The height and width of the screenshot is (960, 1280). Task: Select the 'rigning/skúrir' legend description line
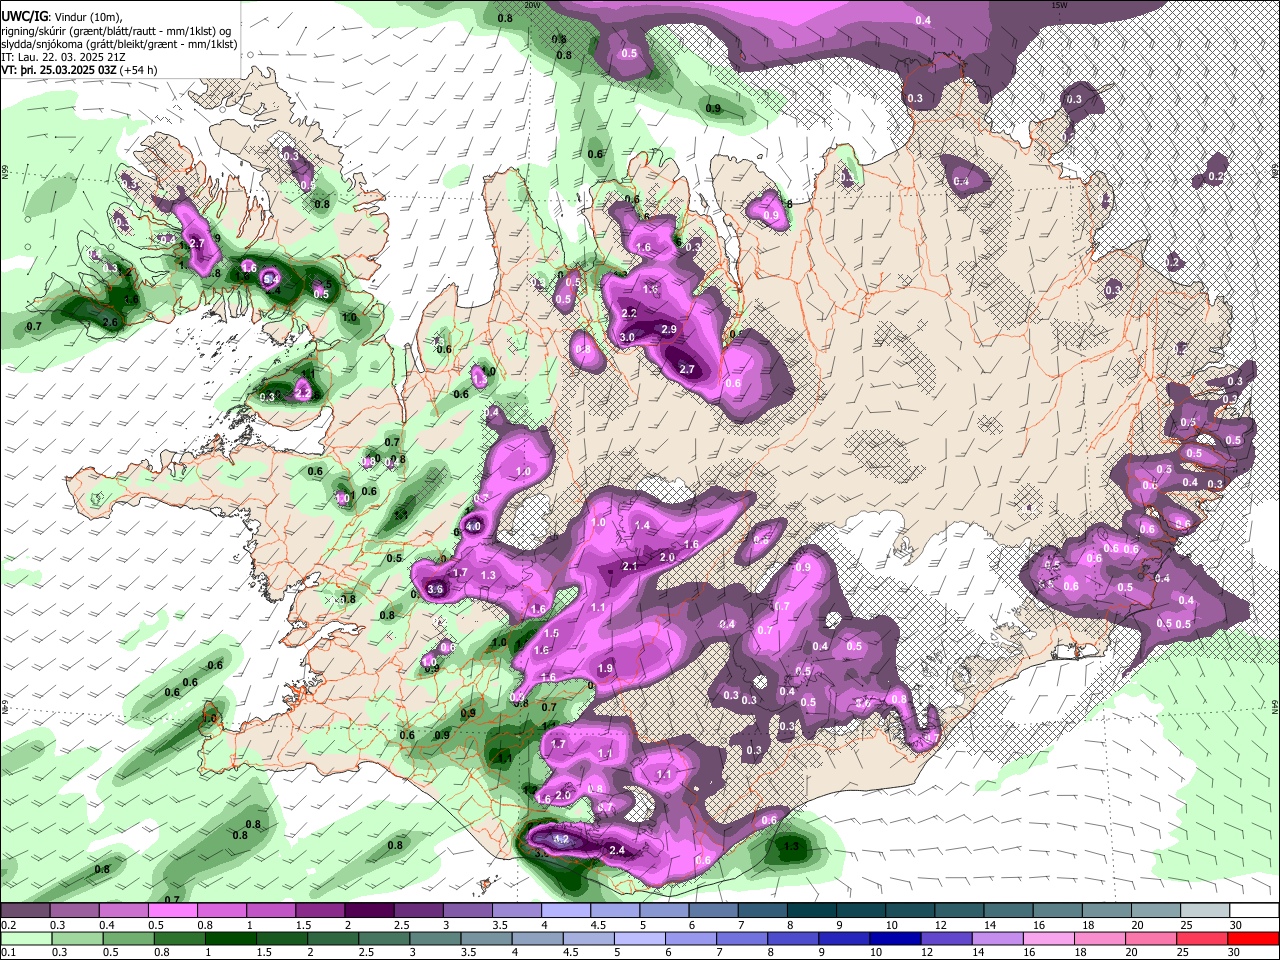[x=117, y=31]
